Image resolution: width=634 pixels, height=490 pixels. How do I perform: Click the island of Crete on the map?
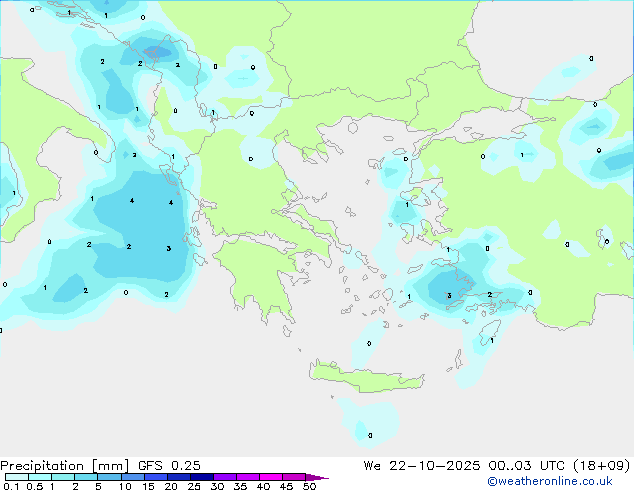coord(366,378)
